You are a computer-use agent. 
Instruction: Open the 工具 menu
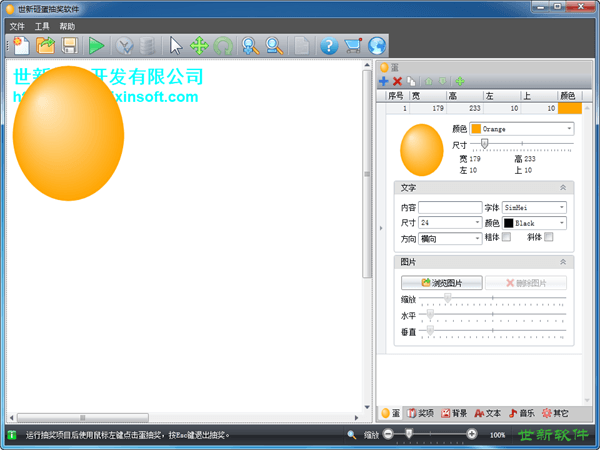click(42, 25)
